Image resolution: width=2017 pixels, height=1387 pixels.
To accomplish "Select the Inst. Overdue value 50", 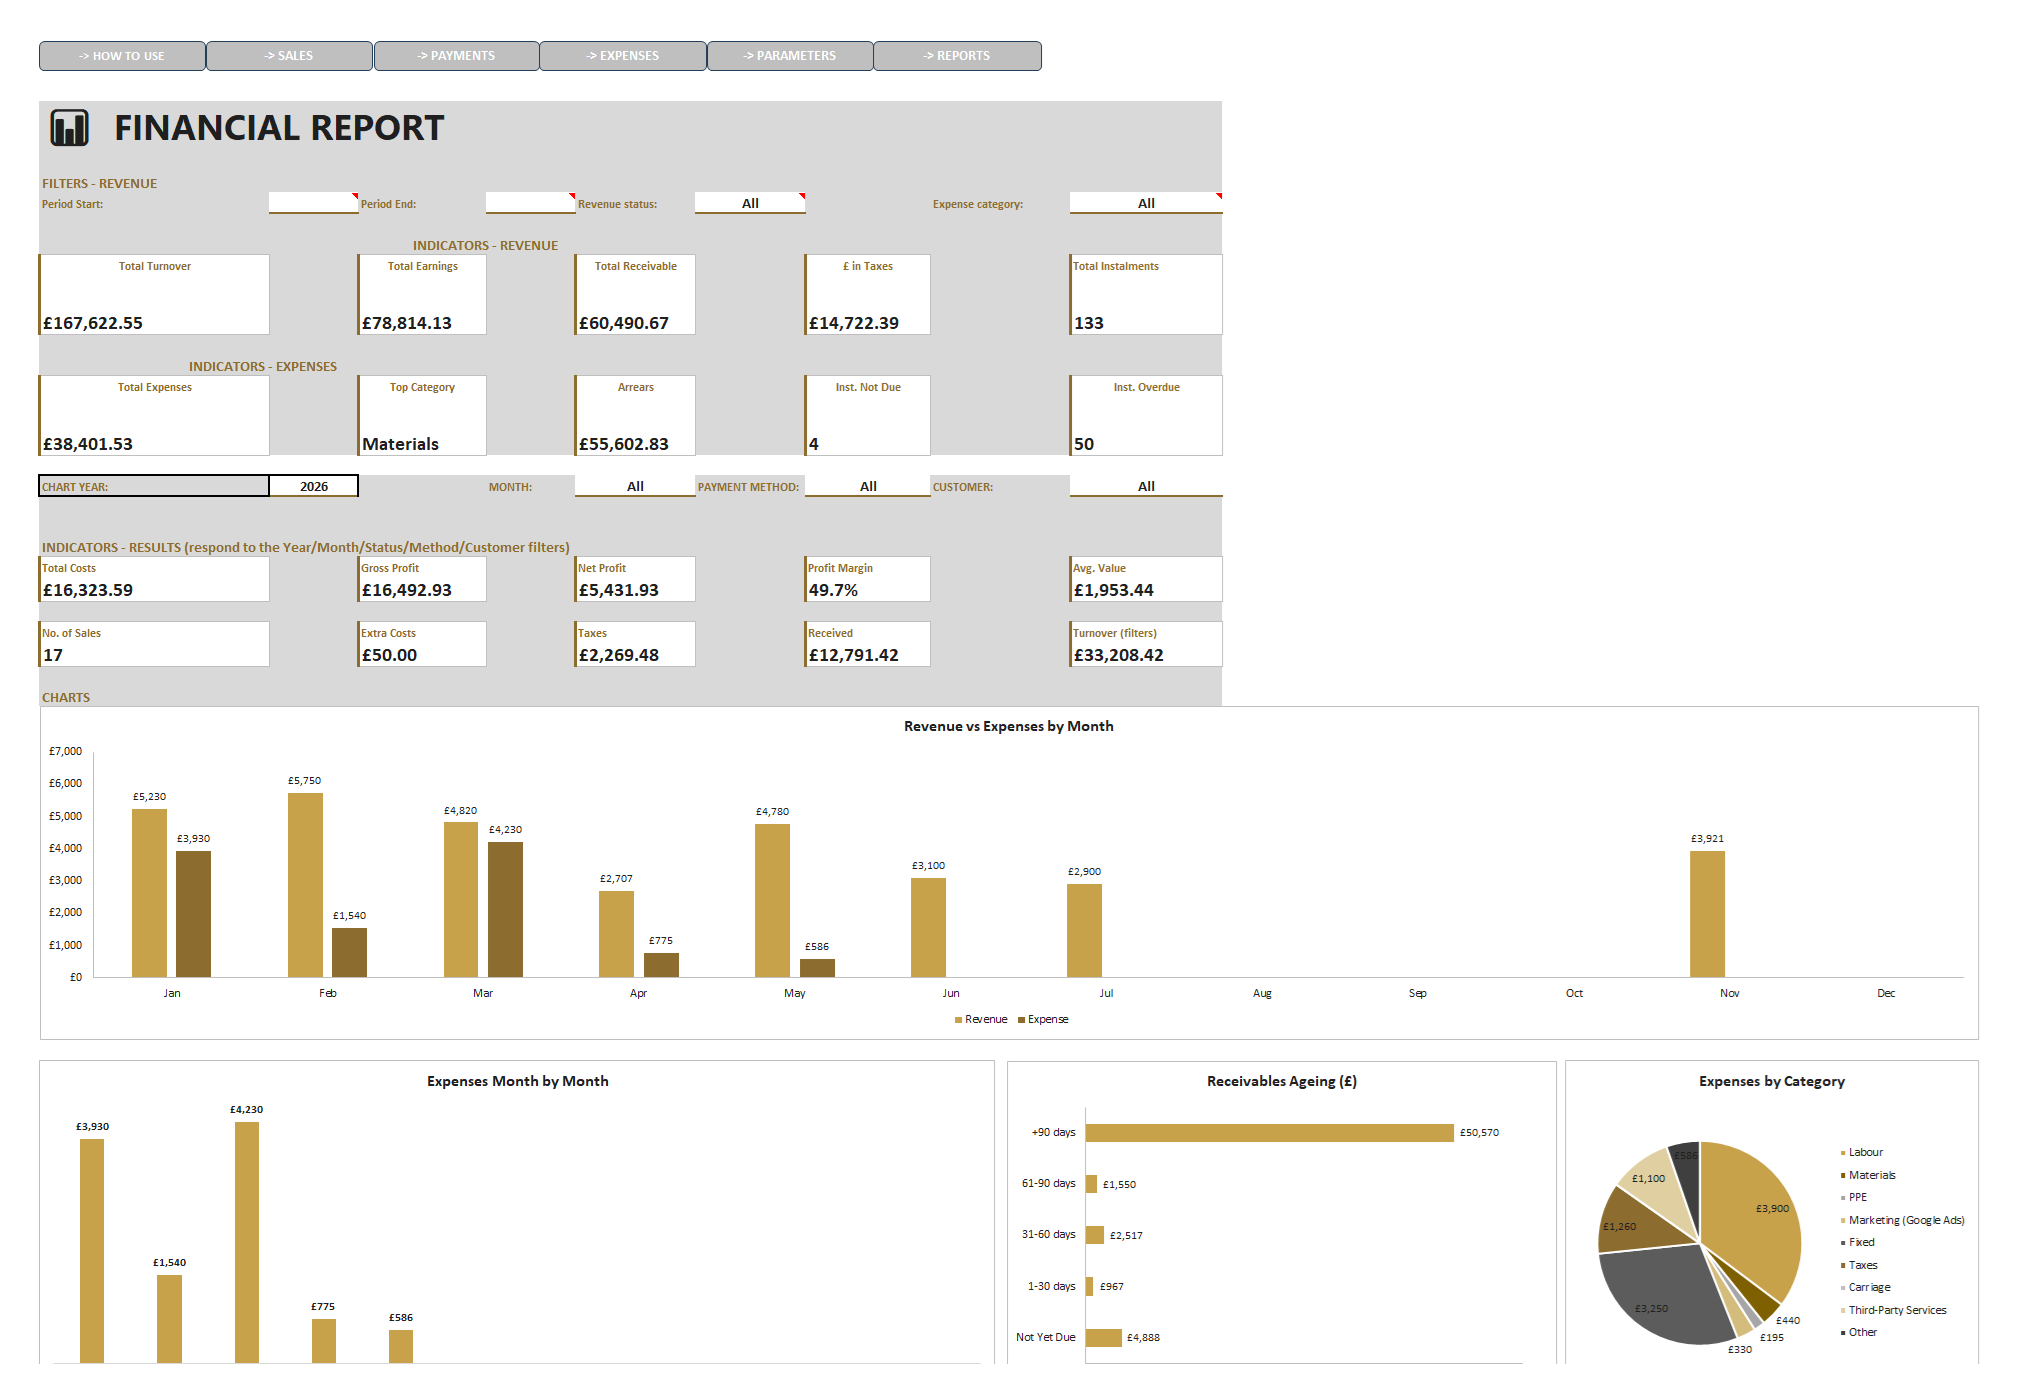I will point(1084,444).
